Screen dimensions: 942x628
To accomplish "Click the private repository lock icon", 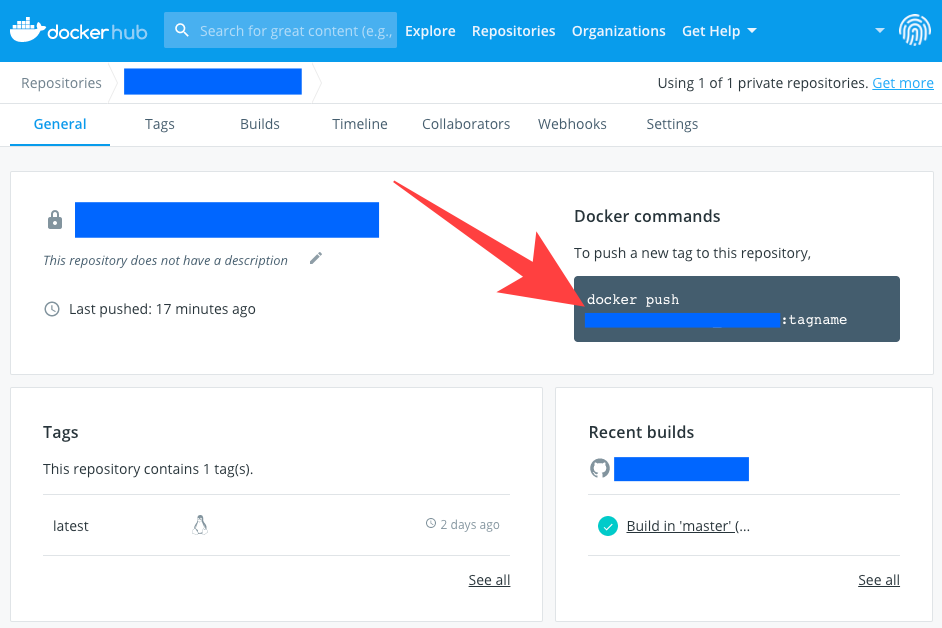I will tap(55, 220).
